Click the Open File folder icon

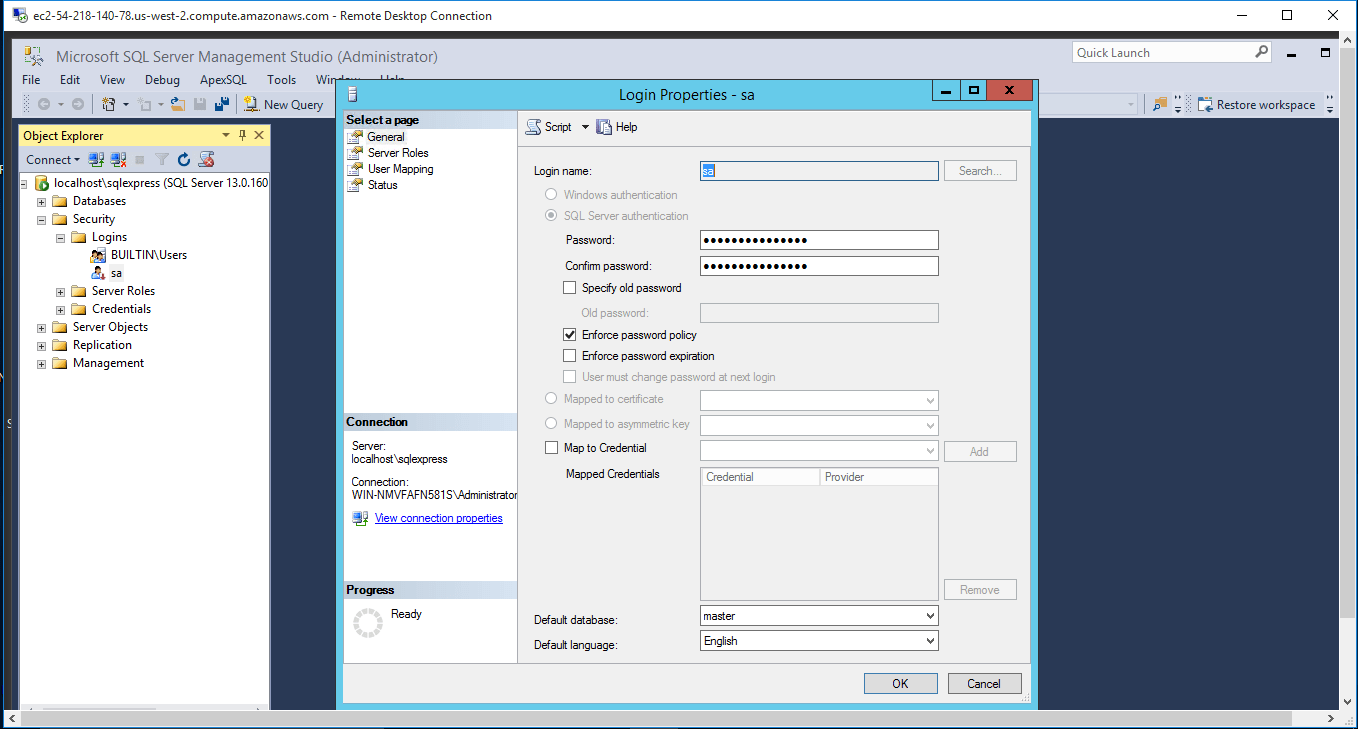click(x=178, y=104)
